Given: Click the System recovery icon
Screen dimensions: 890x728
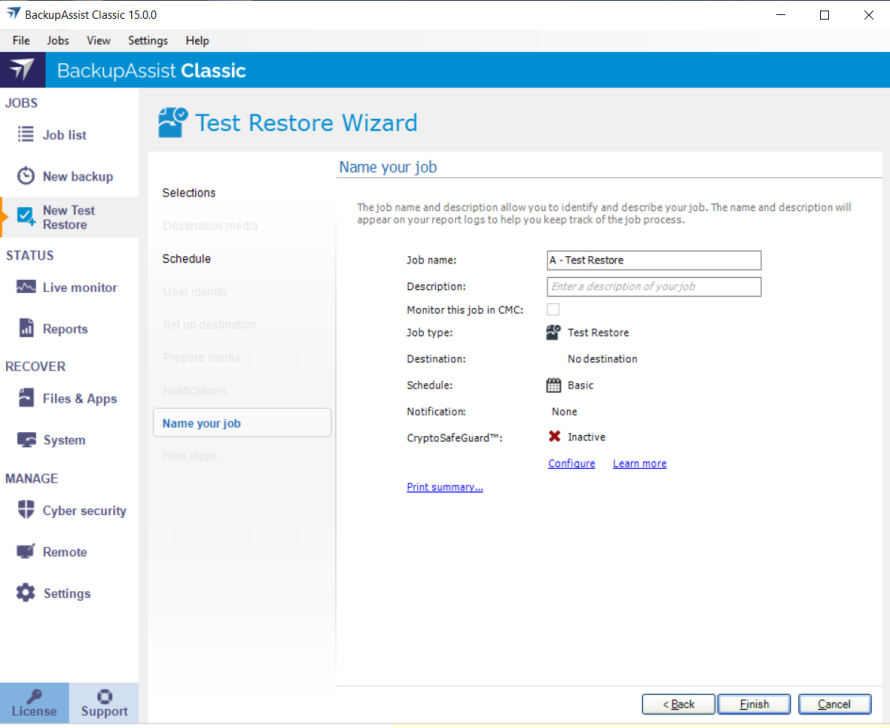Looking at the screenshot, I should pyautogui.click(x=26, y=440).
